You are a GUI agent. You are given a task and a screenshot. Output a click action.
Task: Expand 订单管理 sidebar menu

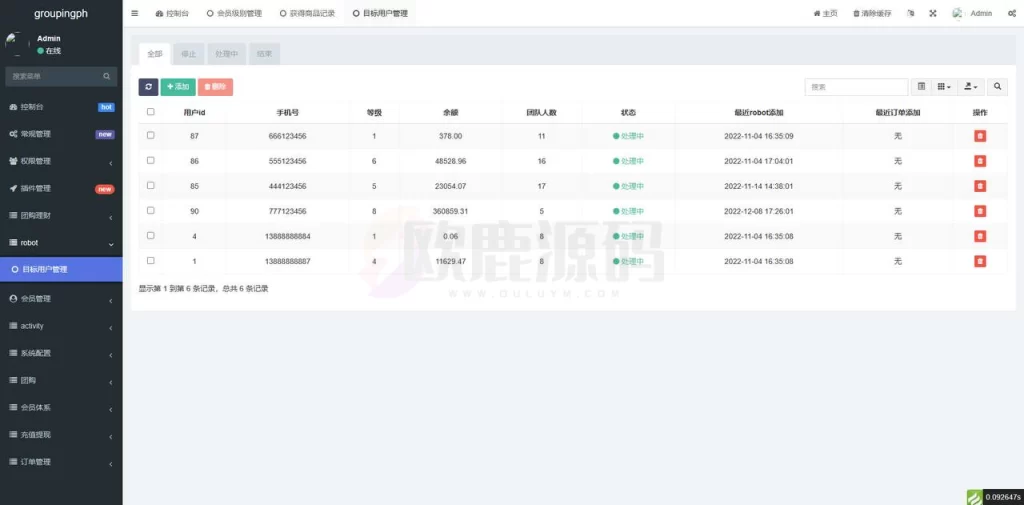(x=61, y=462)
